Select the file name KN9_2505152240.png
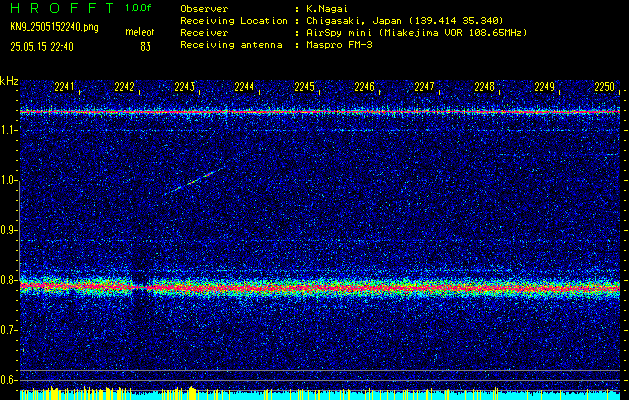629x400 pixels. tap(54, 27)
